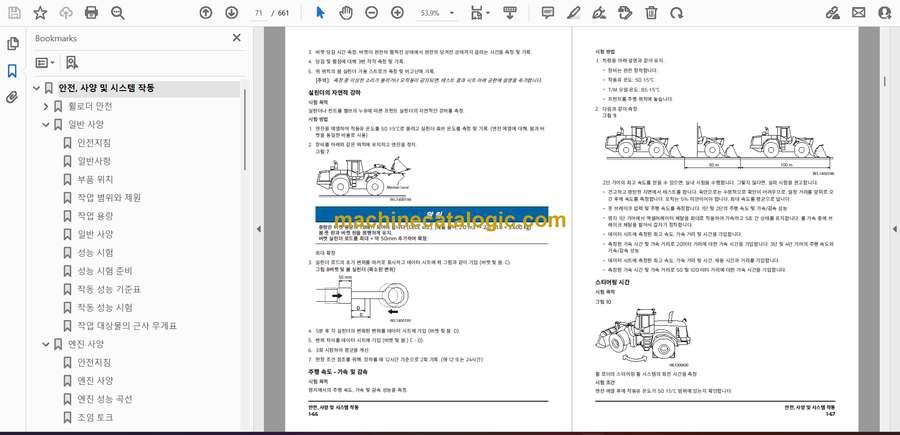Collapse the 안전, 사양 및 시스템 작동 bookmark
Screen dimensions: 900x435
pyautogui.click(x=37, y=88)
